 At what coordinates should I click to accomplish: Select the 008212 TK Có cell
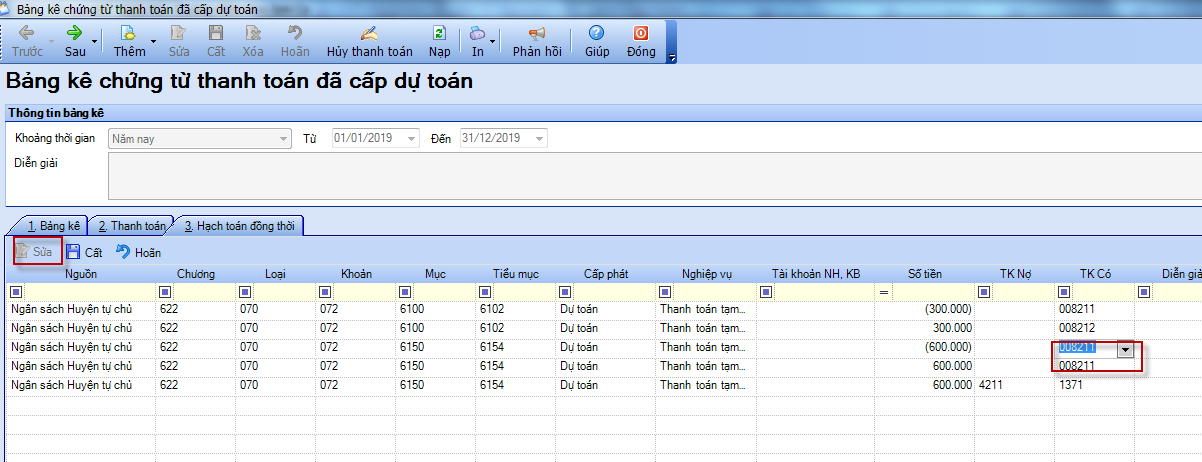point(1095,328)
